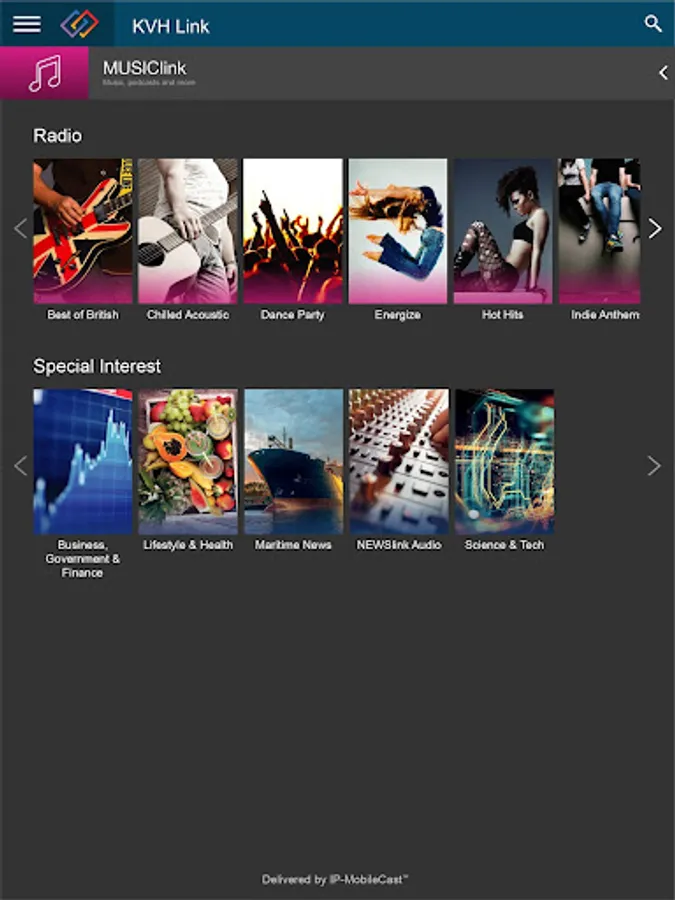The height and width of the screenshot is (900, 675).
Task: Click the Business, Government & Finance label
Action: pos(83,558)
